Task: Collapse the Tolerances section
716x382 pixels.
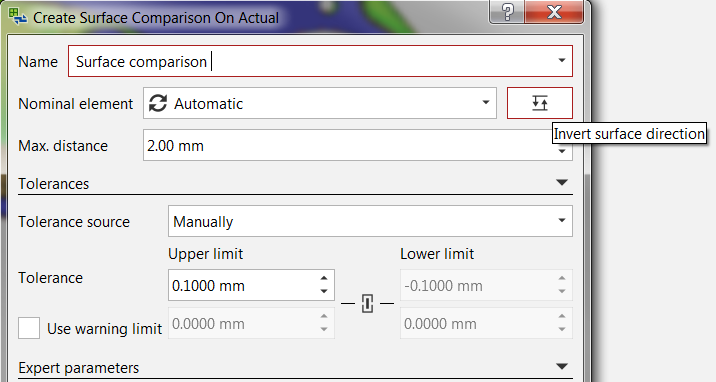Action: pyautogui.click(x=562, y=183)
